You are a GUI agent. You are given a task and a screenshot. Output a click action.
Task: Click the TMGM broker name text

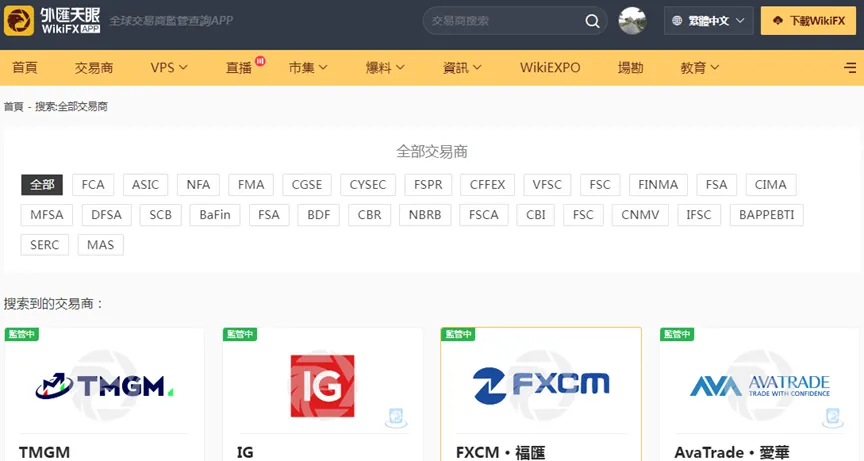pos(45,452)
